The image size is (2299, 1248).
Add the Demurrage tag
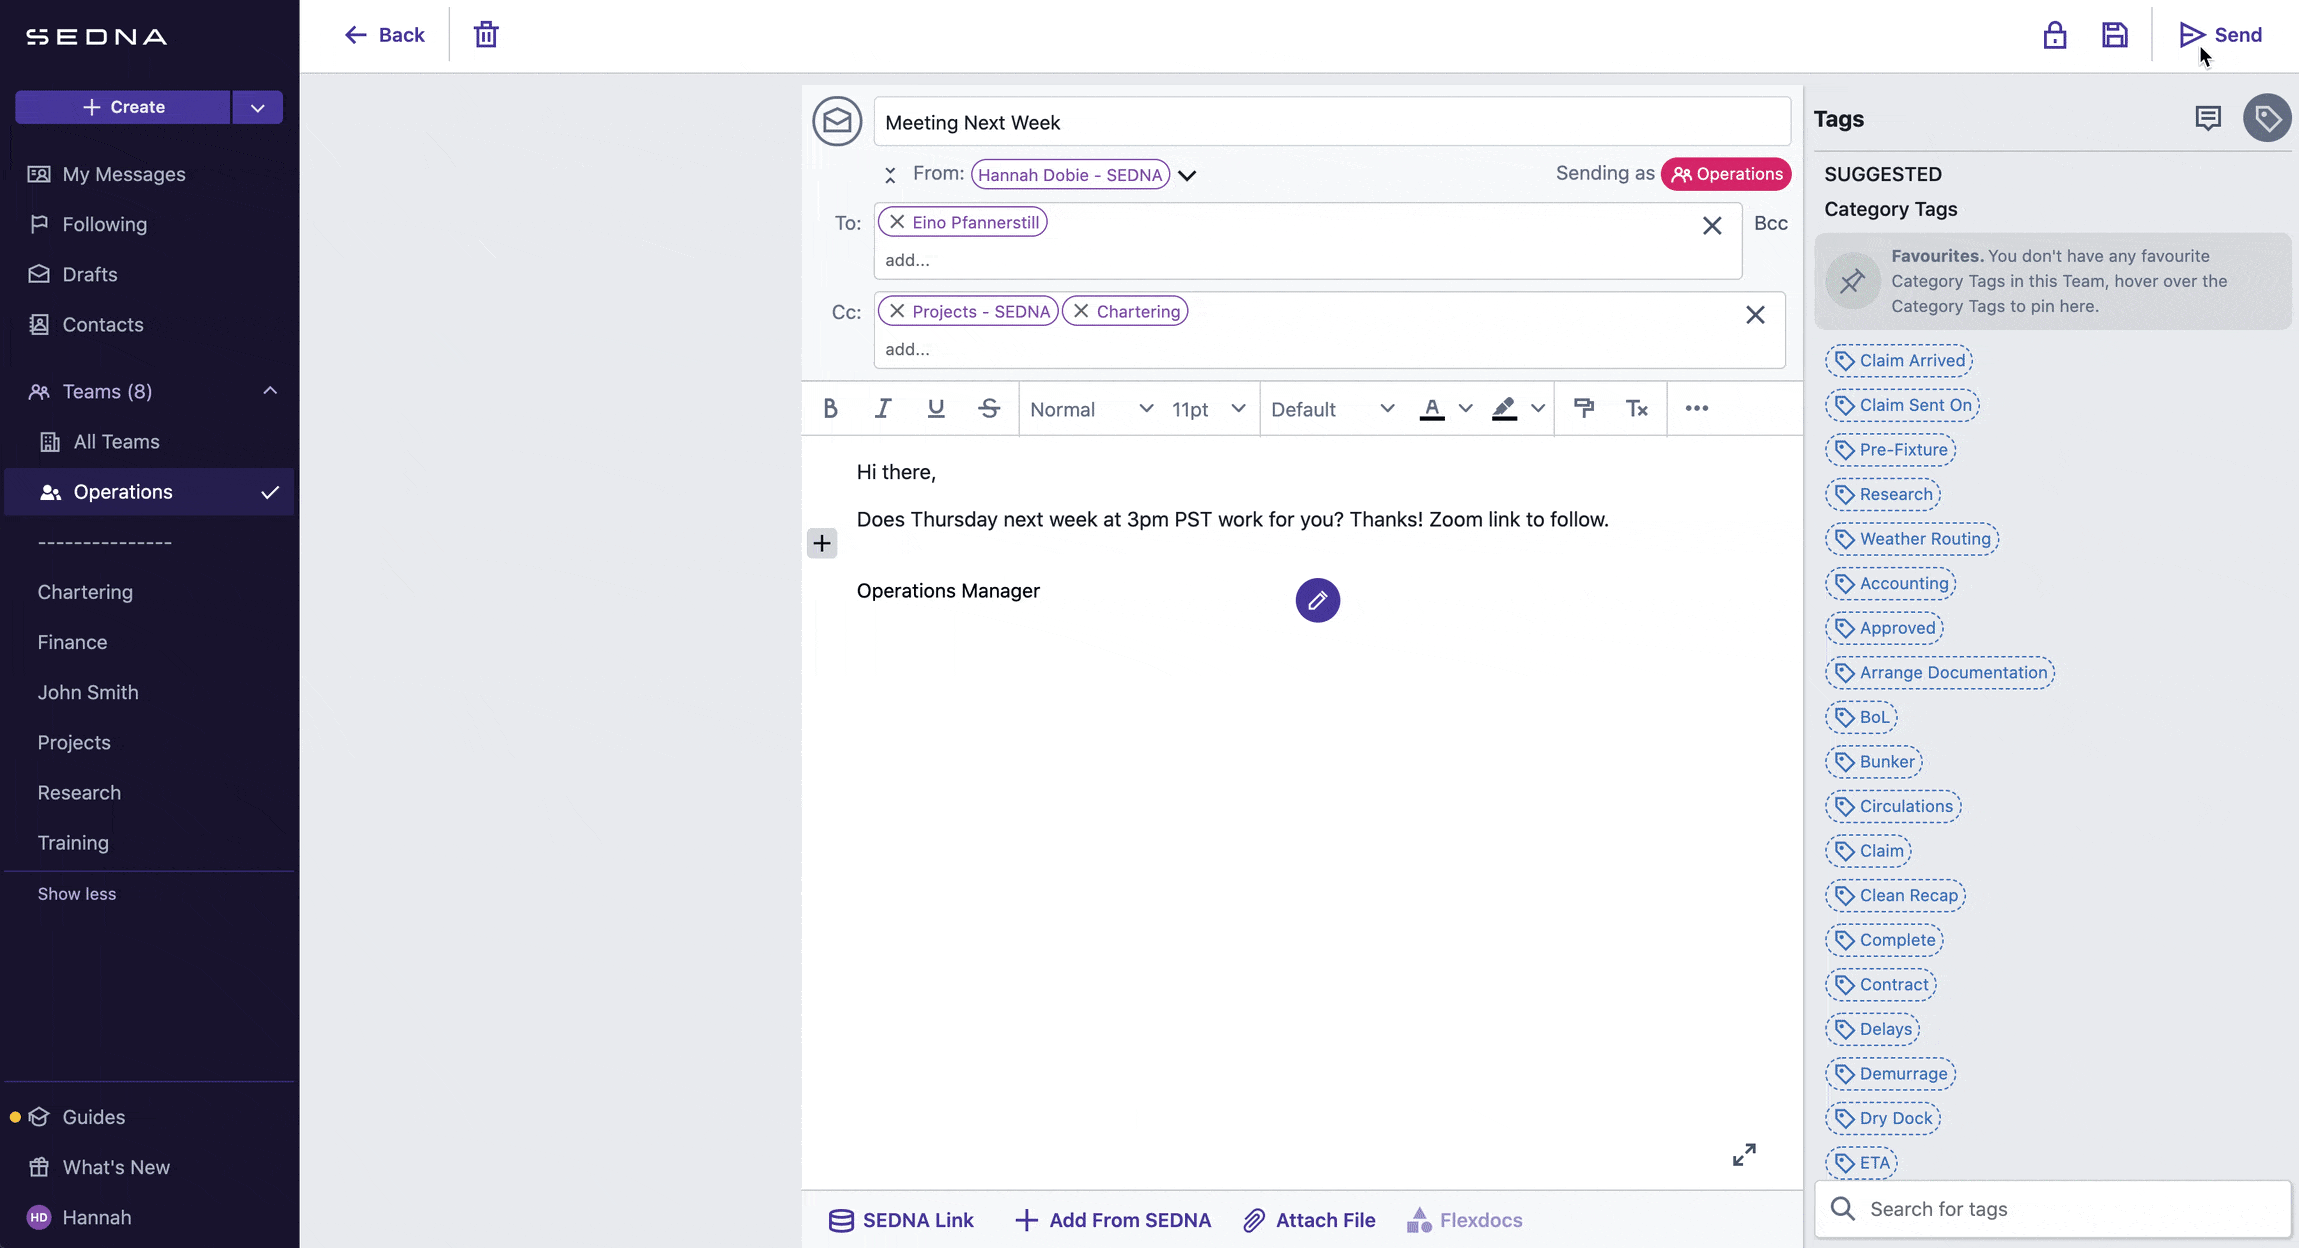tap(1890, 1073)
